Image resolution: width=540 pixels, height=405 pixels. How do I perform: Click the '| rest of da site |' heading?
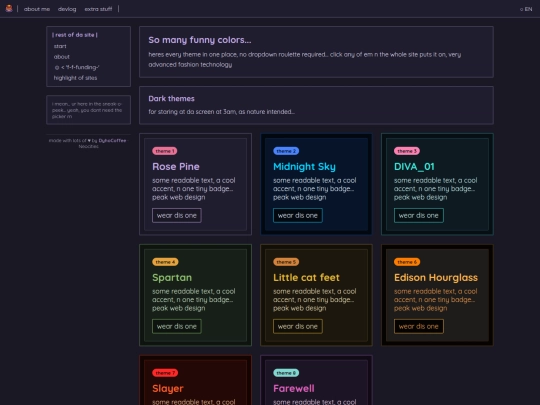75,35
